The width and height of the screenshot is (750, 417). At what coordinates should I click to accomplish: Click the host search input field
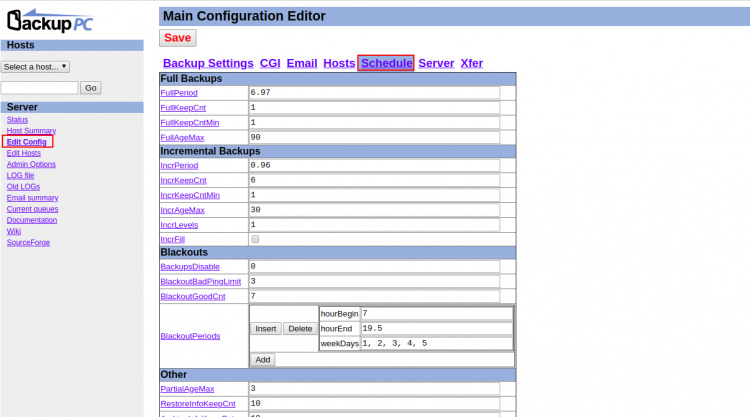(39, 88)
